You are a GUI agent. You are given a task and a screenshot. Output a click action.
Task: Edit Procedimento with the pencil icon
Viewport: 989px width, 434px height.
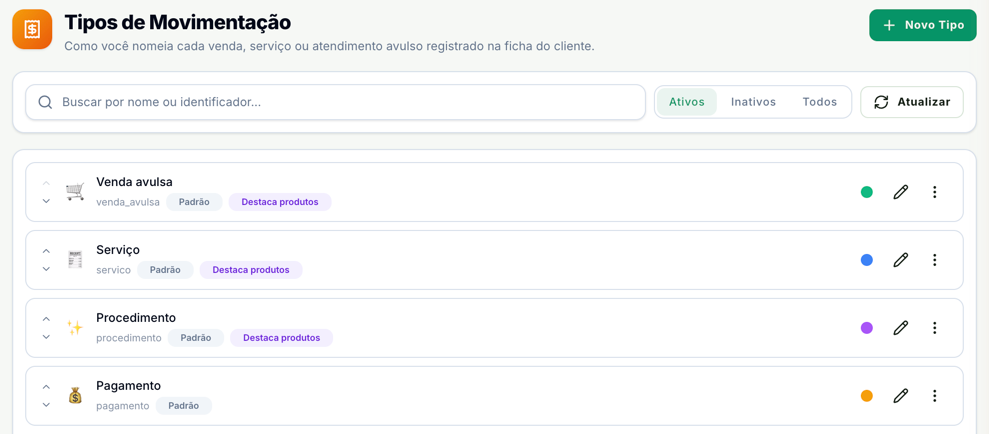(901, 328)
